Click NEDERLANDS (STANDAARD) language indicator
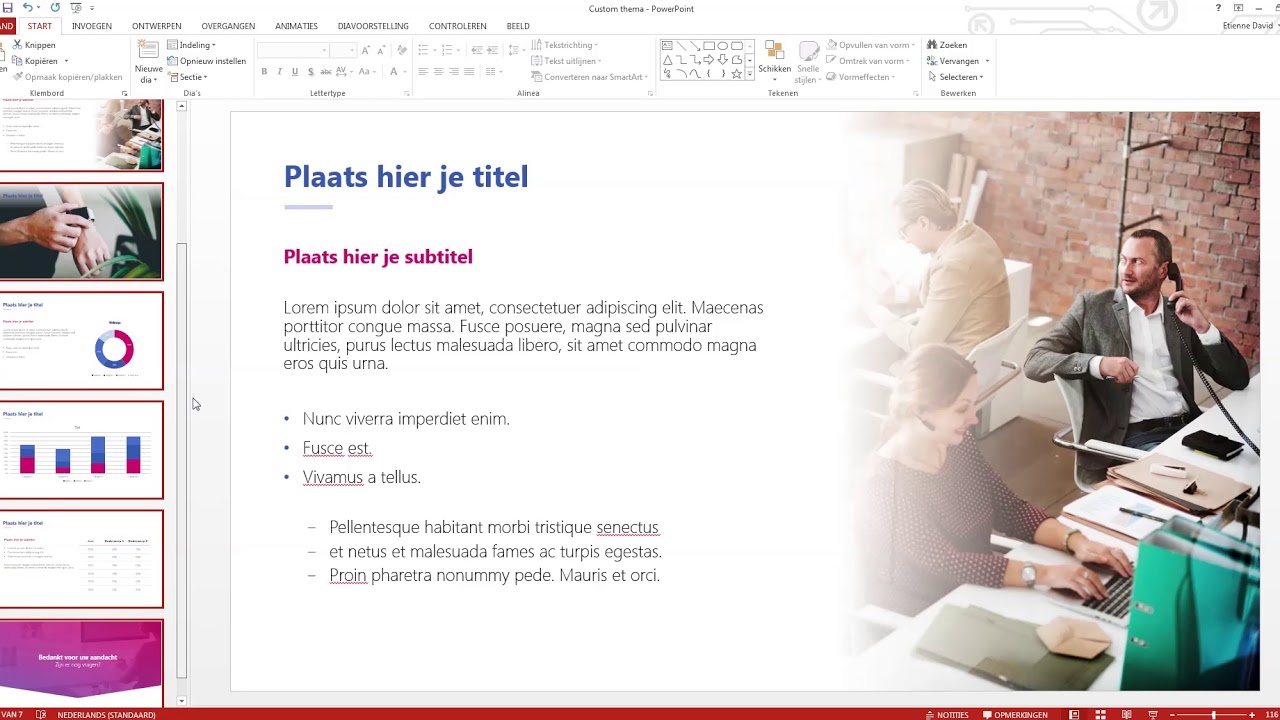The width and height of the screenshot is (1280, 720). (106, 715)
